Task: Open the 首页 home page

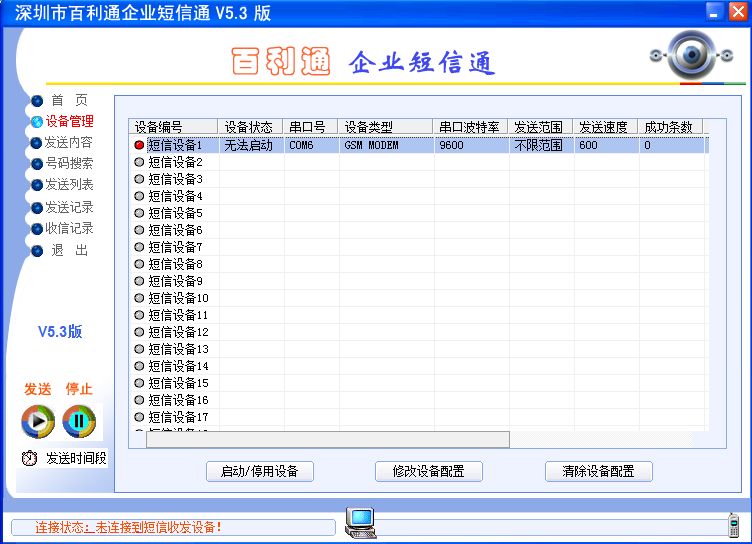Action: click(x=70, y=100)
